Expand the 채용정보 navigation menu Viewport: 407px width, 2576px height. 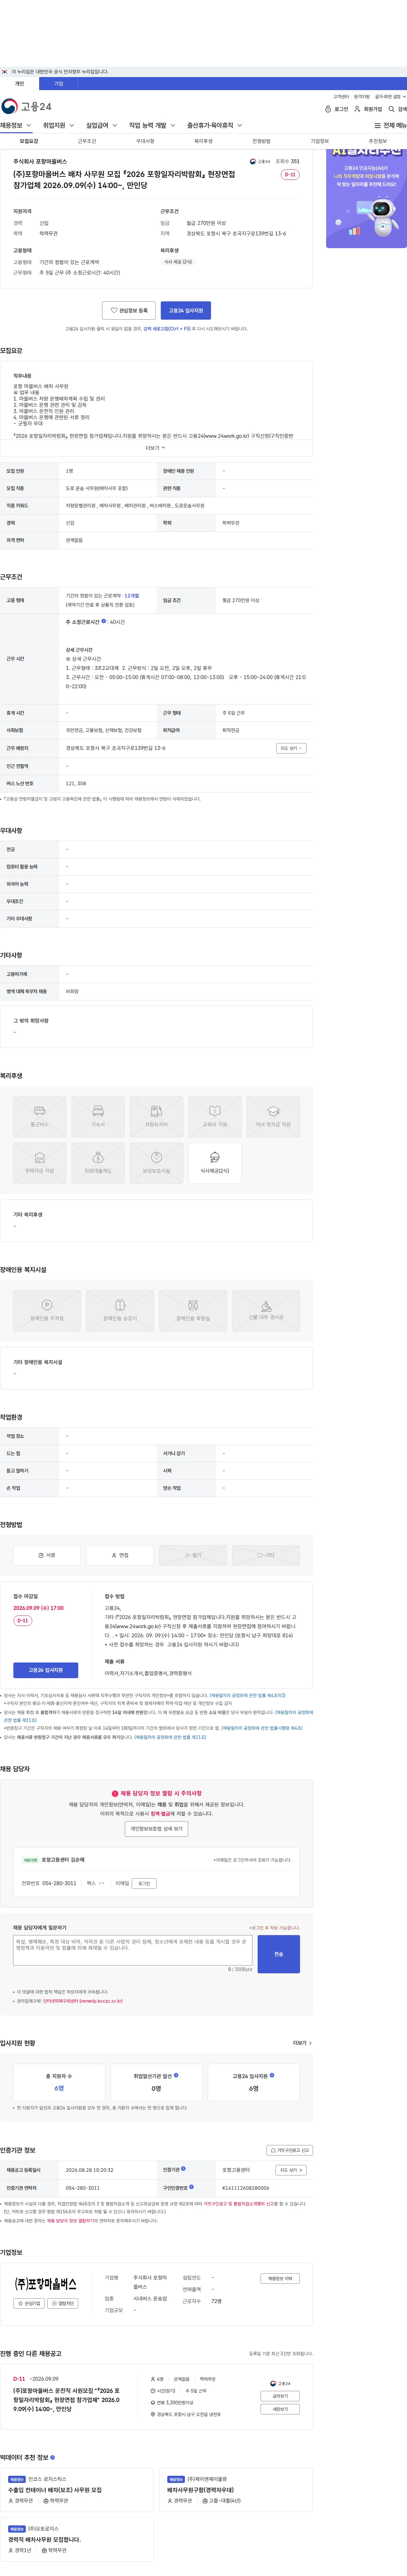(16, 126)
